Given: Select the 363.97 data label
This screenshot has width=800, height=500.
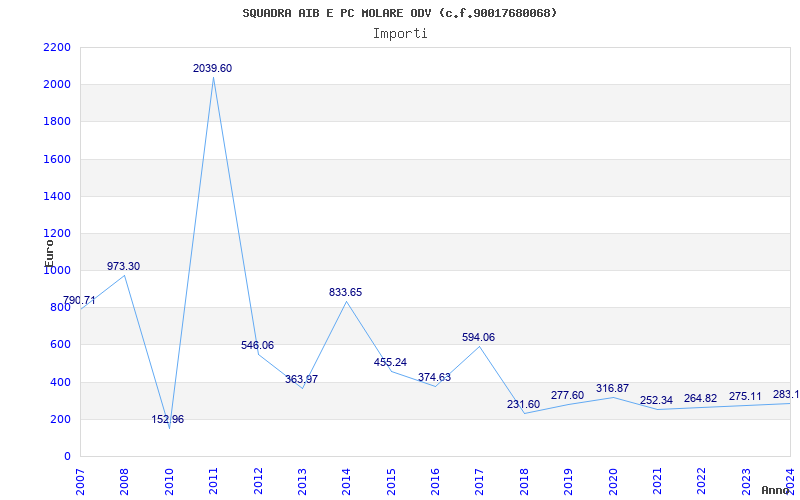Looking at the screenshot, I should point(302,380).
